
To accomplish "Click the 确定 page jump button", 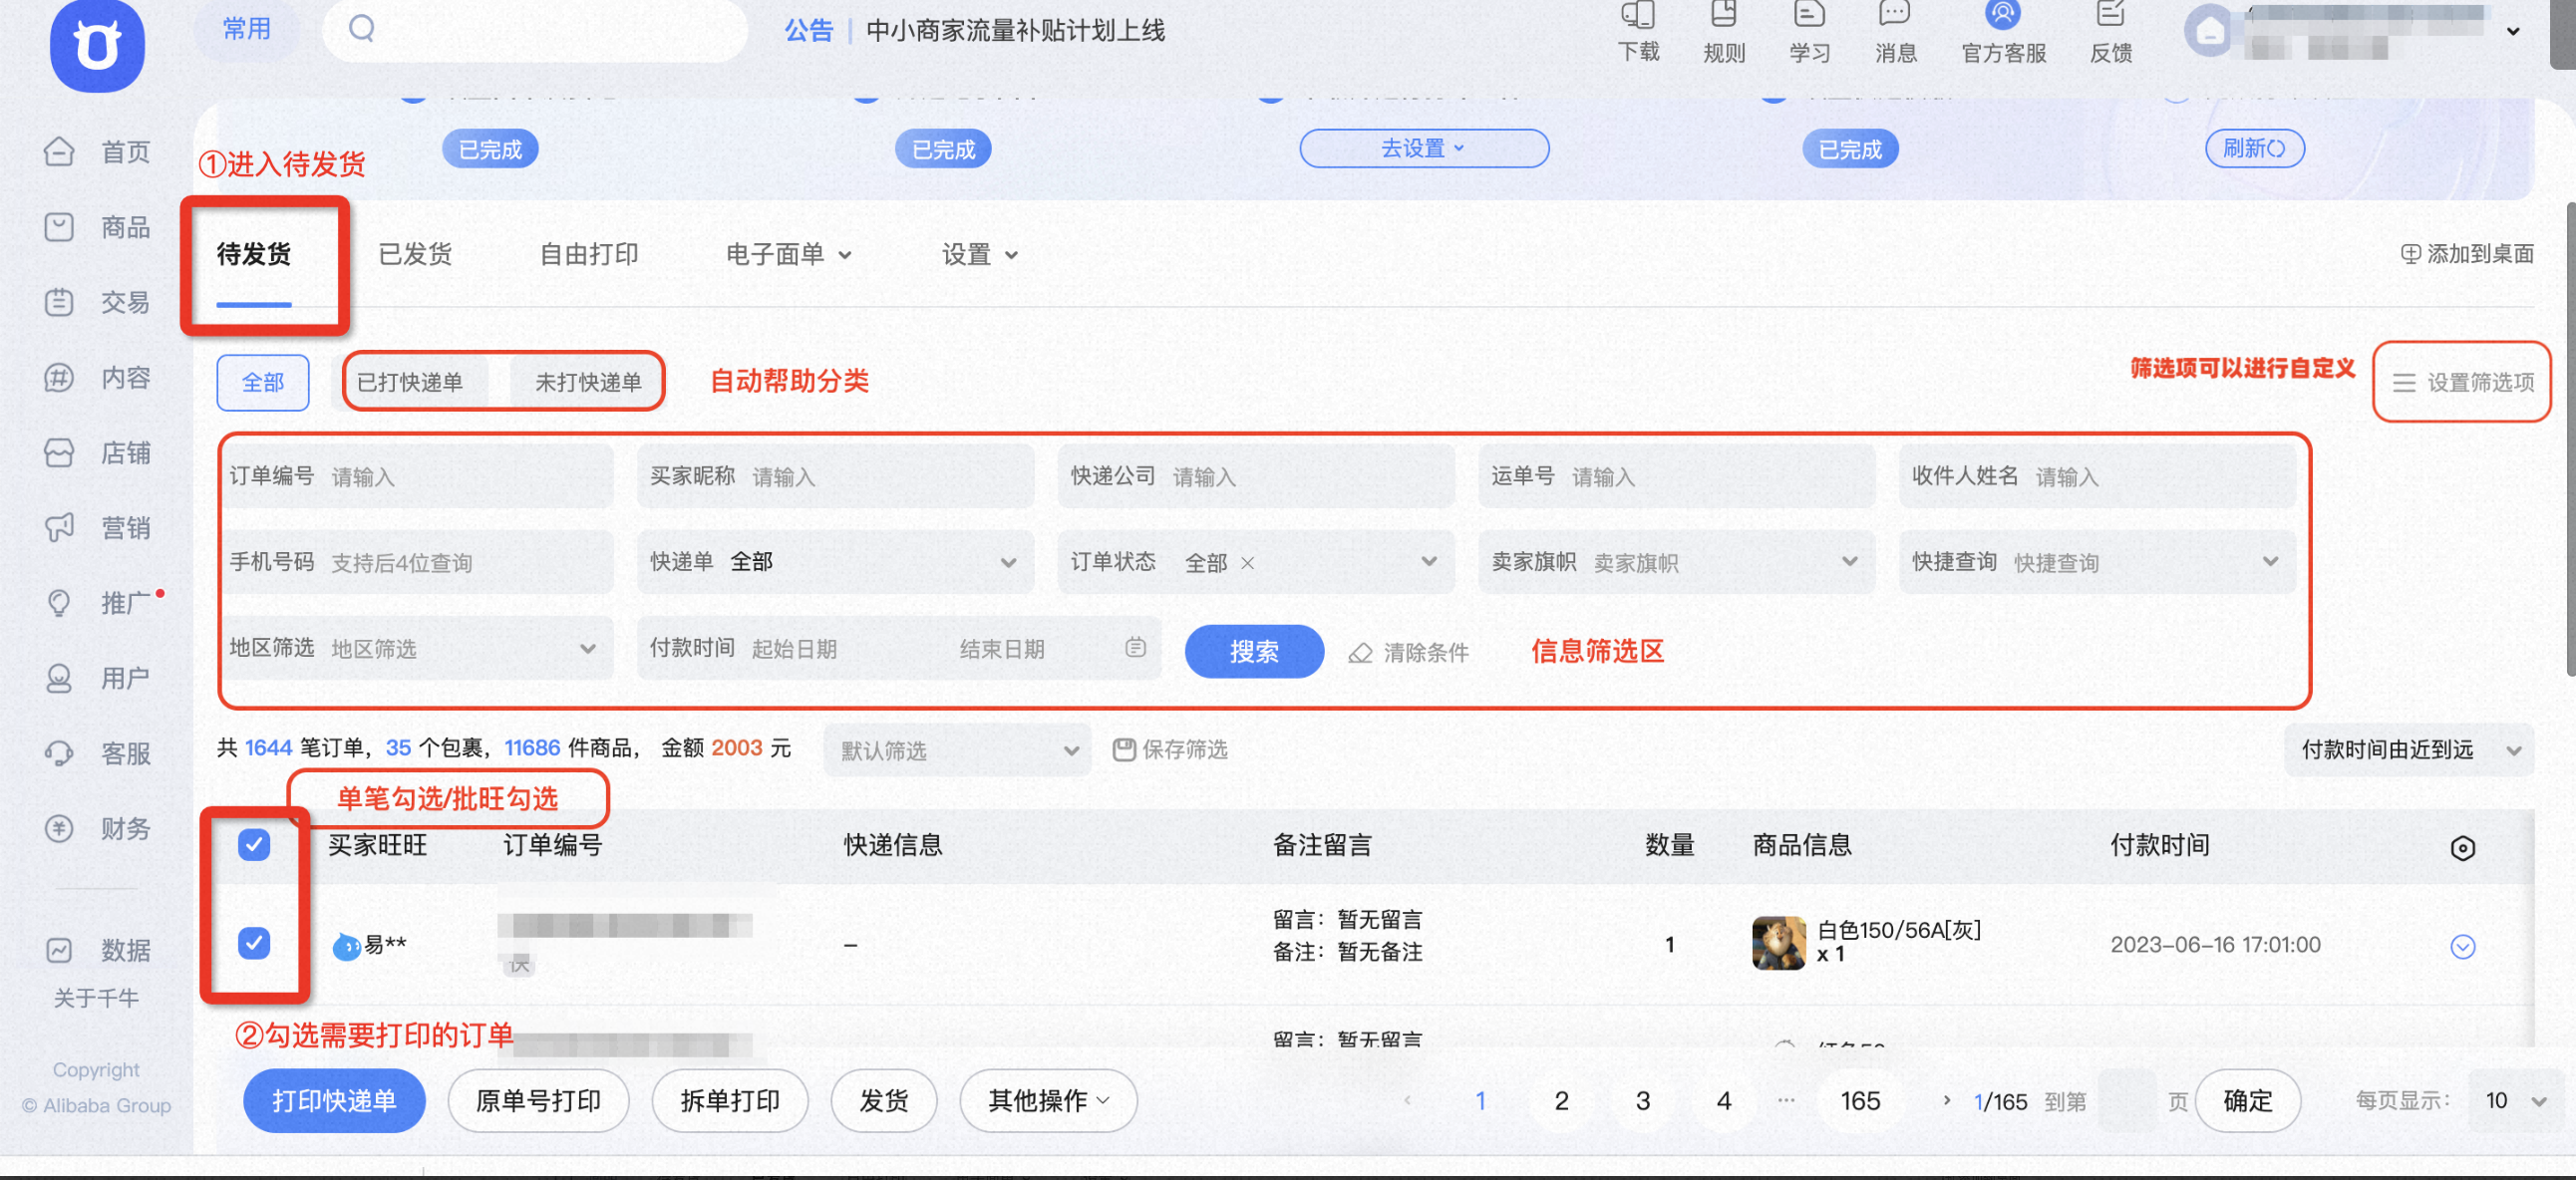I will point(2247,1101).
